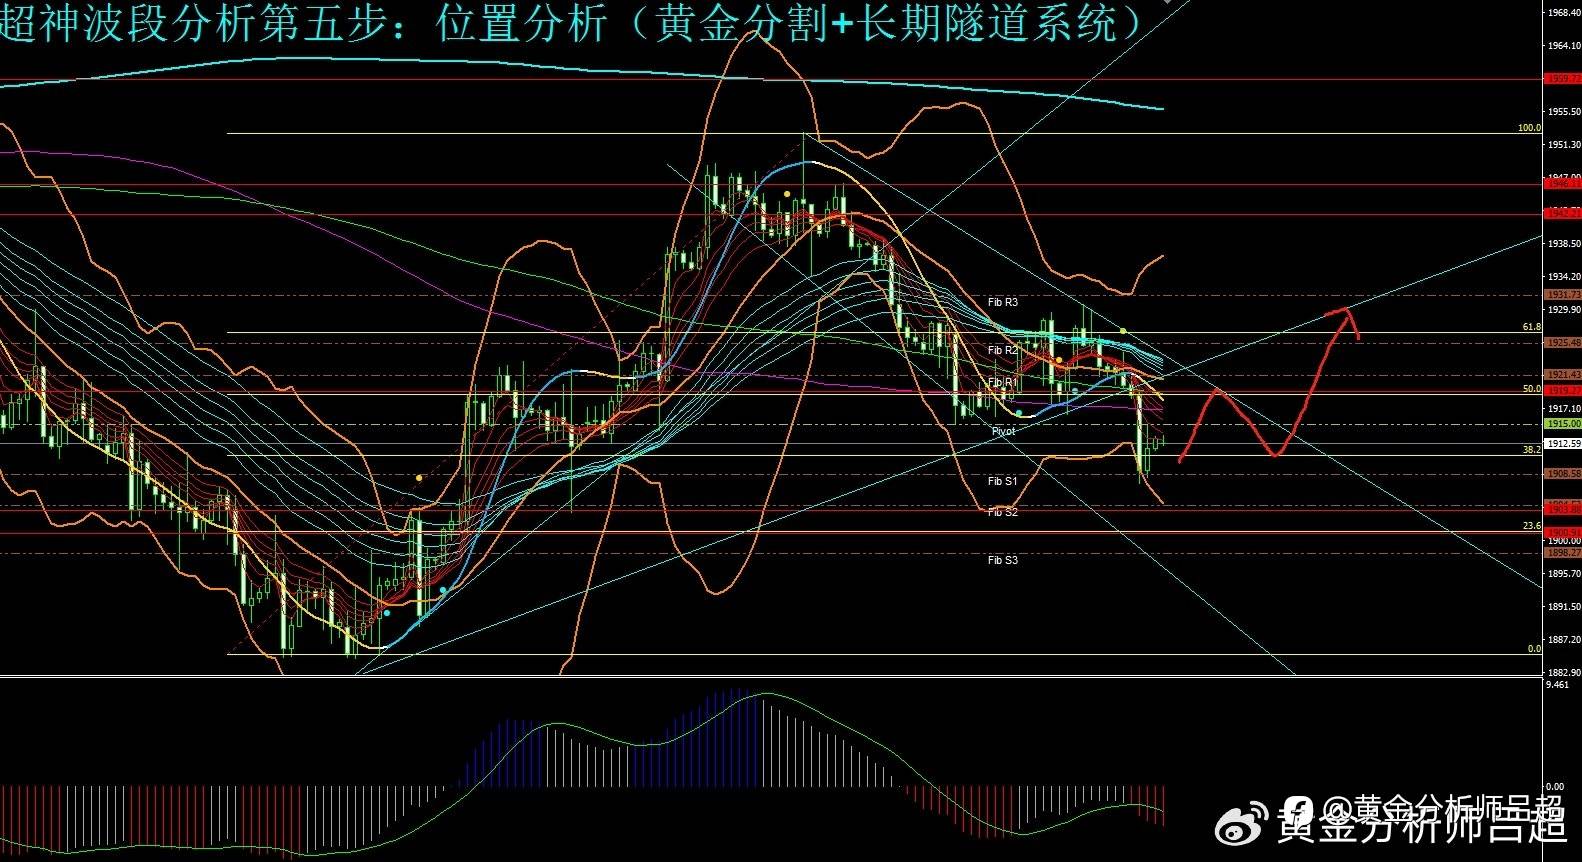Click the red 1959.72 price tag
This screenshot has width=1582, height=862.
point(1563,78)
